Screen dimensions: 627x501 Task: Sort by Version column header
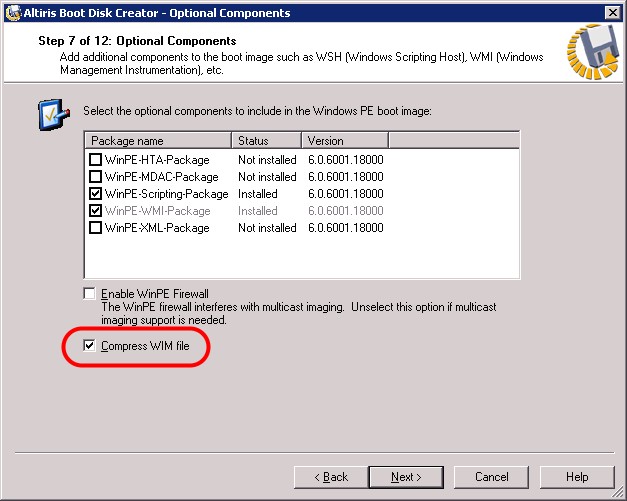point(345,141)
